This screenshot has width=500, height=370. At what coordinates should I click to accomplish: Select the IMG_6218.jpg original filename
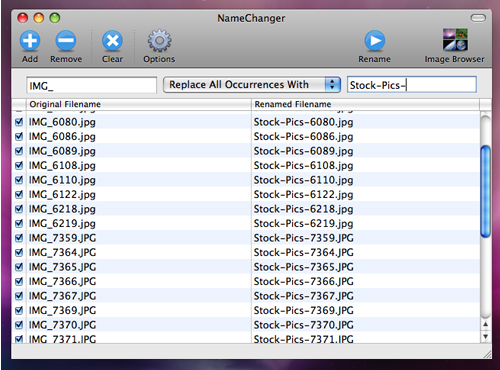(x=62, y=209)
